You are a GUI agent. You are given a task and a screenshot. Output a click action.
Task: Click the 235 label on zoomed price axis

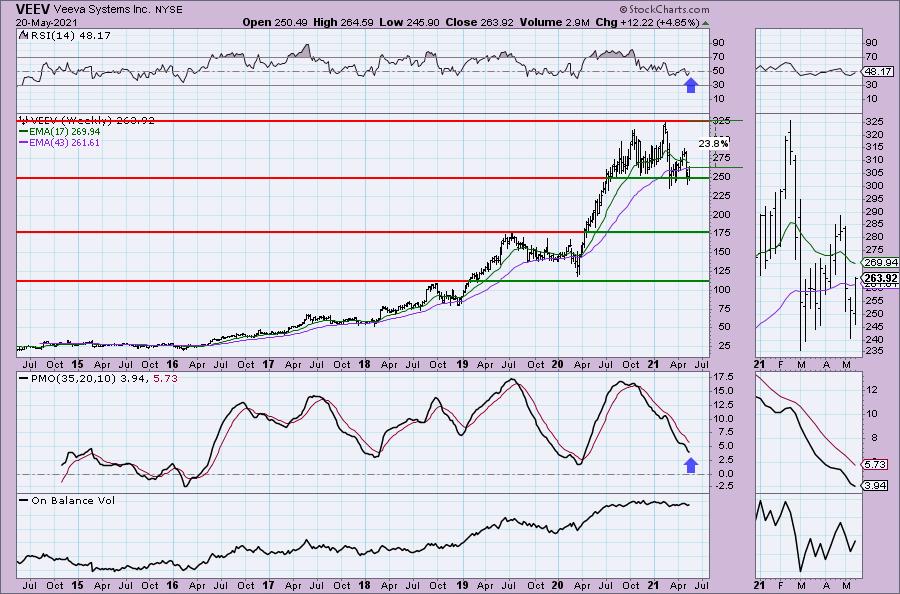874,351
